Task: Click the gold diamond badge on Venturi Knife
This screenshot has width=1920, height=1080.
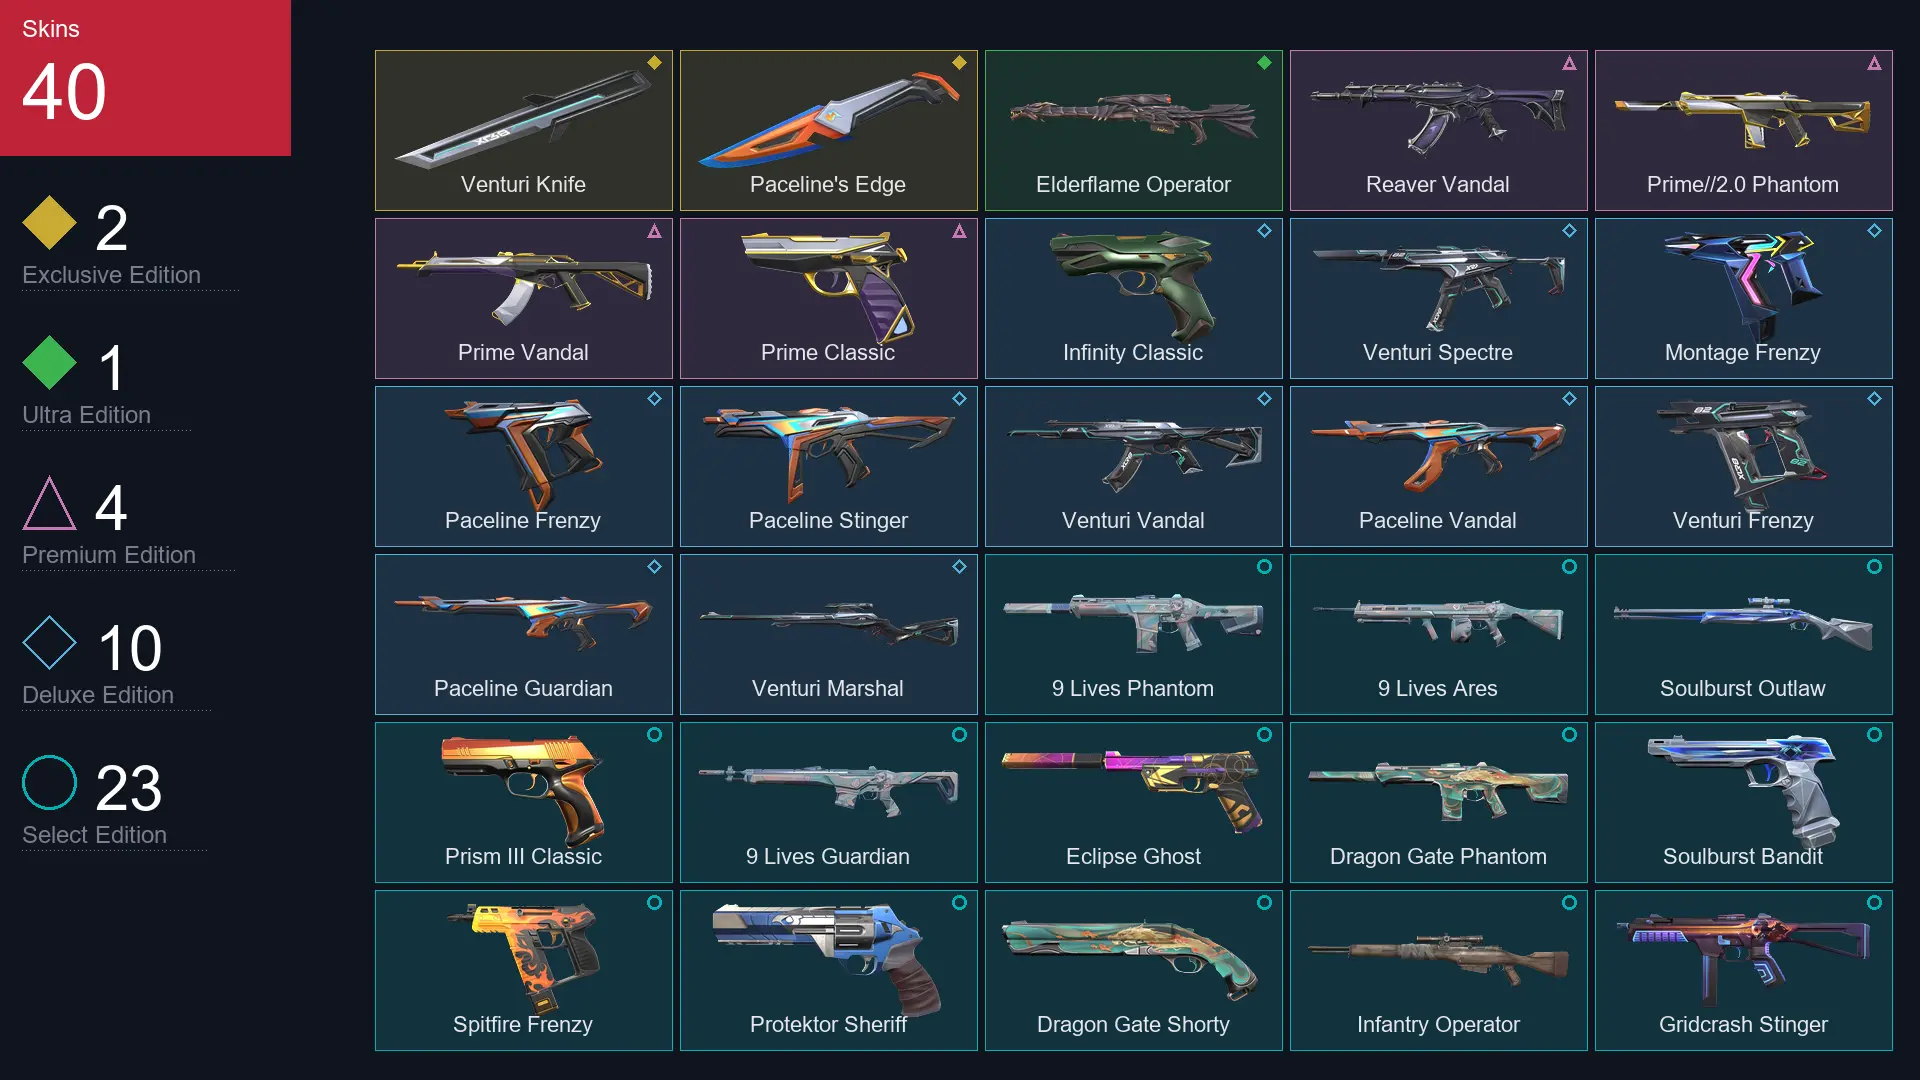Action: click(x=654, y=63)
